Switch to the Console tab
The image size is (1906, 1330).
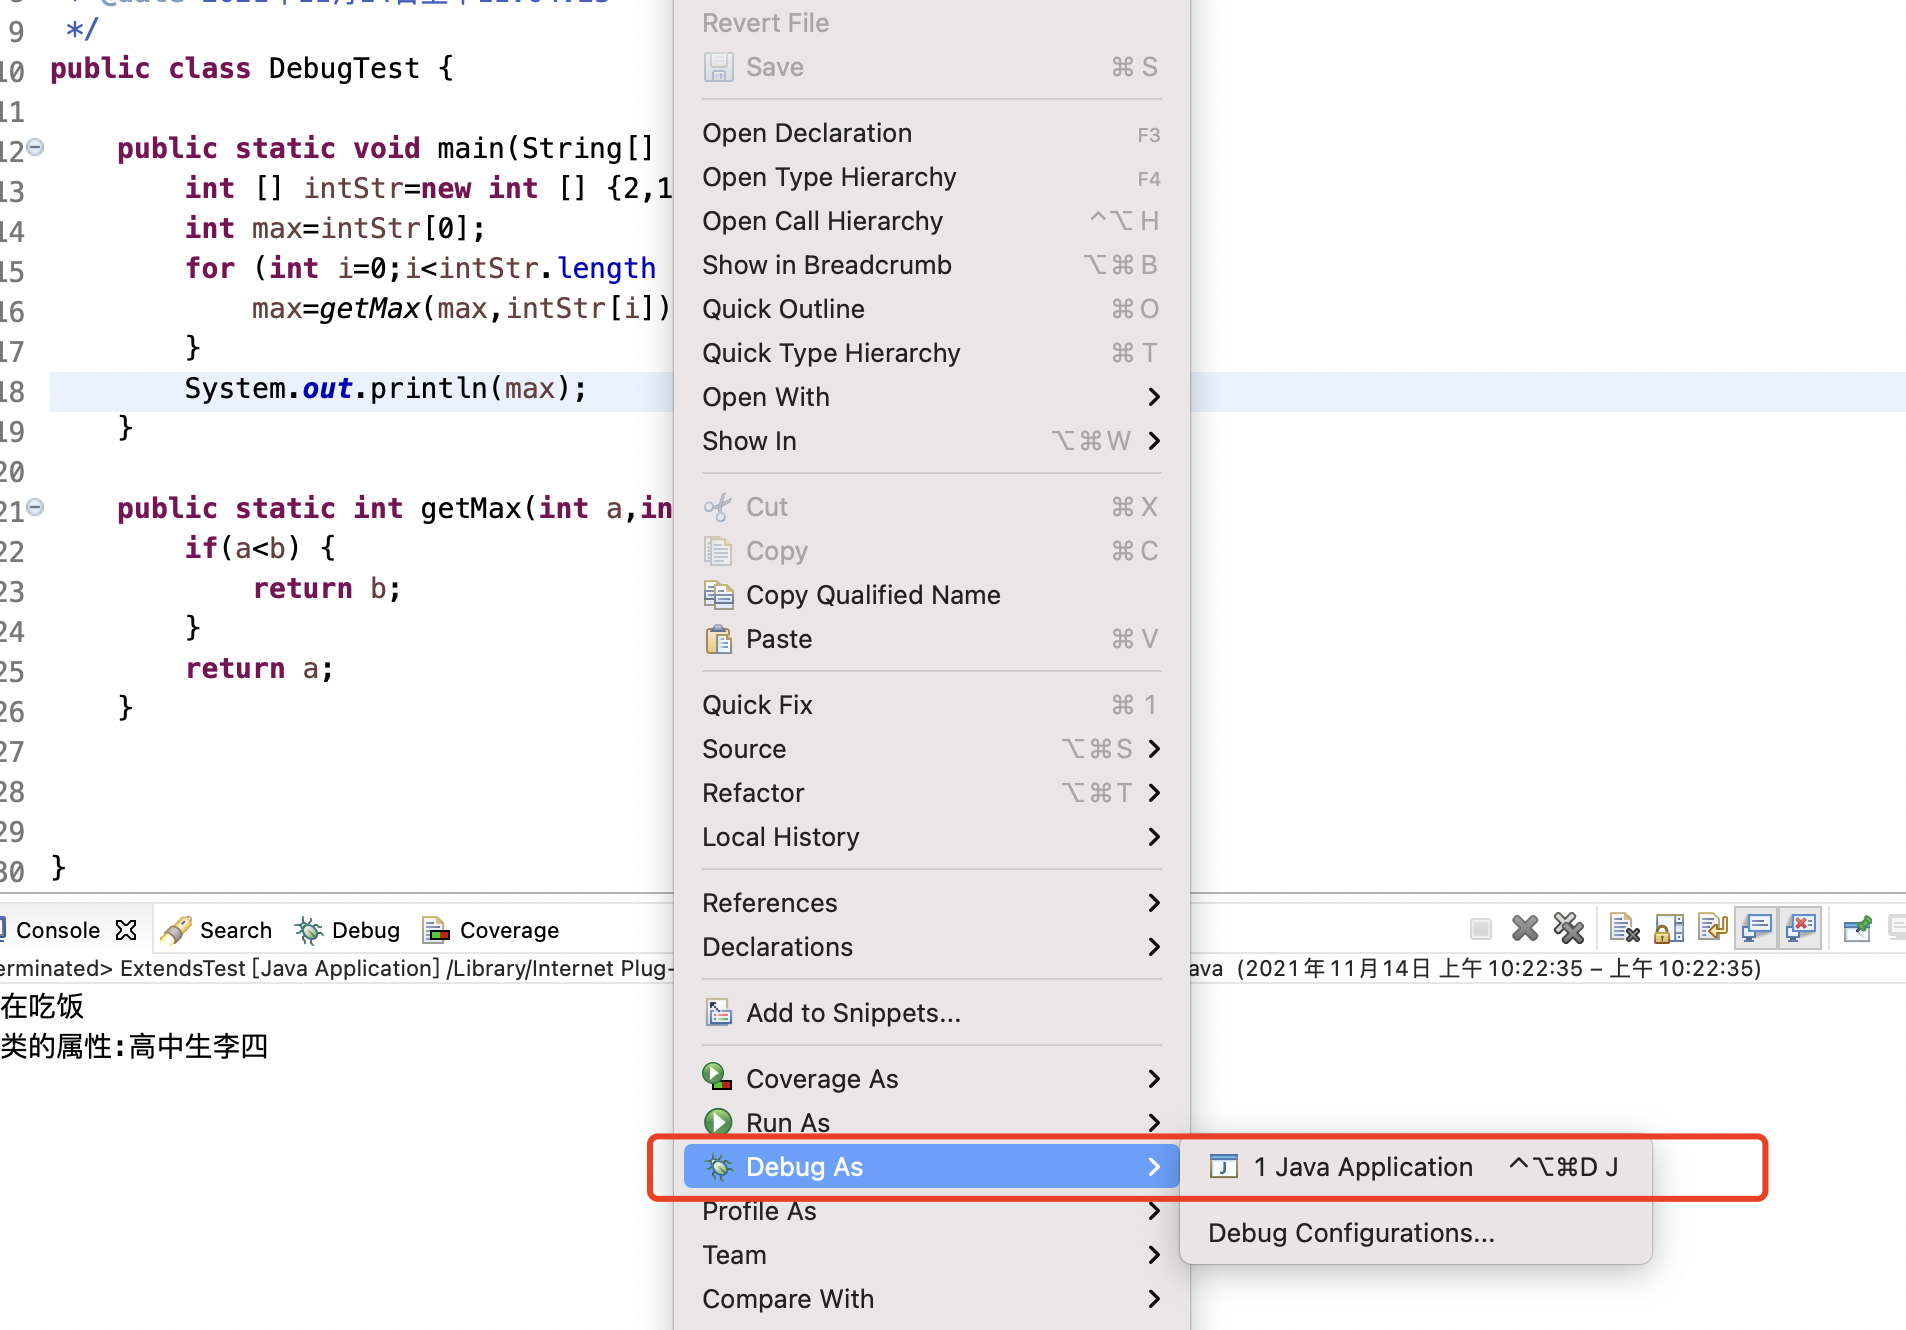[x=58, y=930]
